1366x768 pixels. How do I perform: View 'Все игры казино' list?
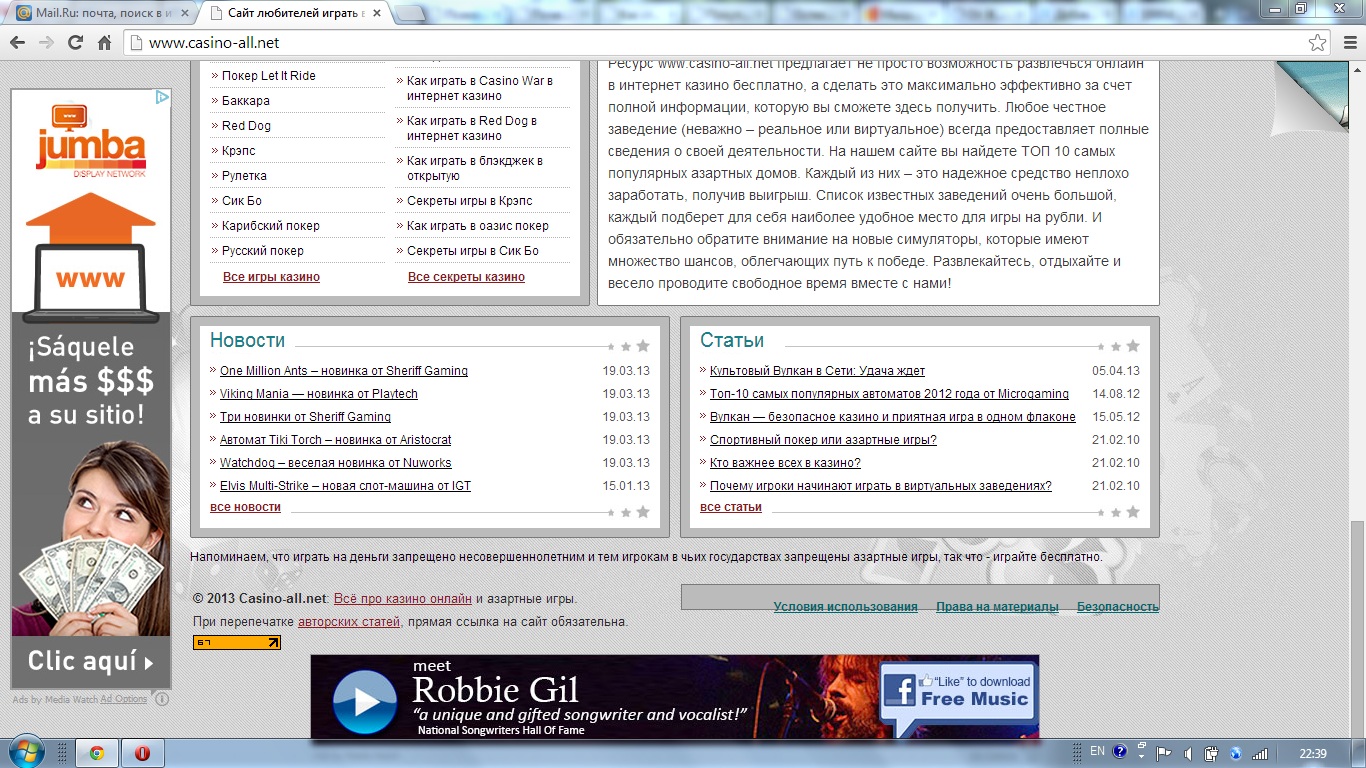pos(271,277)
